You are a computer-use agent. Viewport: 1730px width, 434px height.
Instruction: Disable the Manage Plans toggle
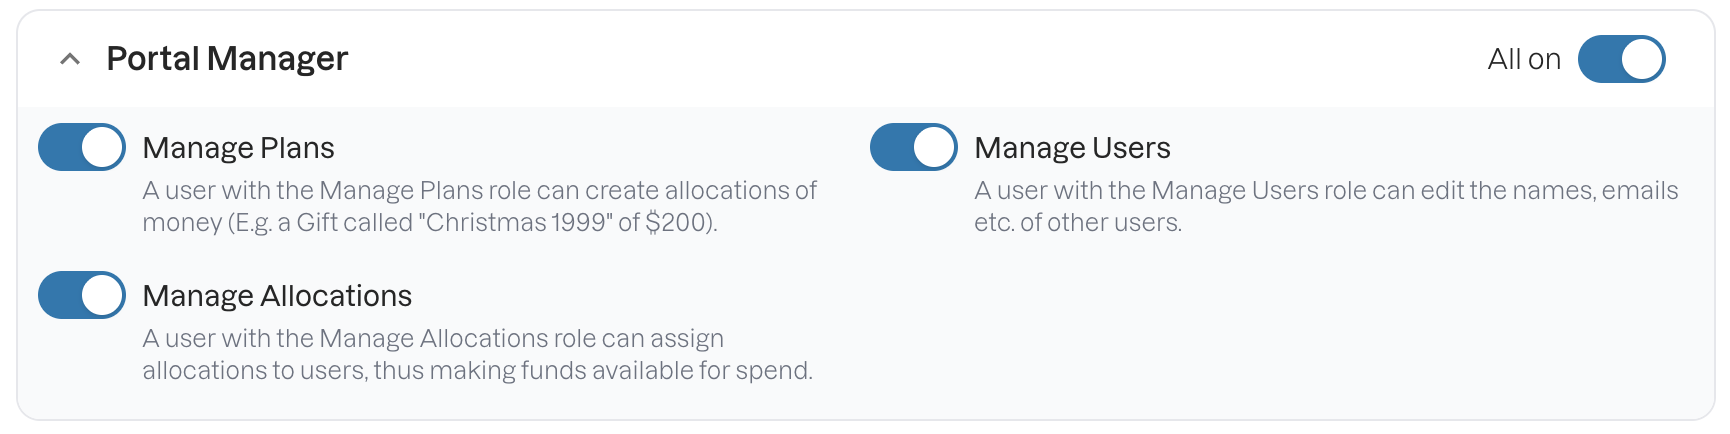(x=82, y=147)
